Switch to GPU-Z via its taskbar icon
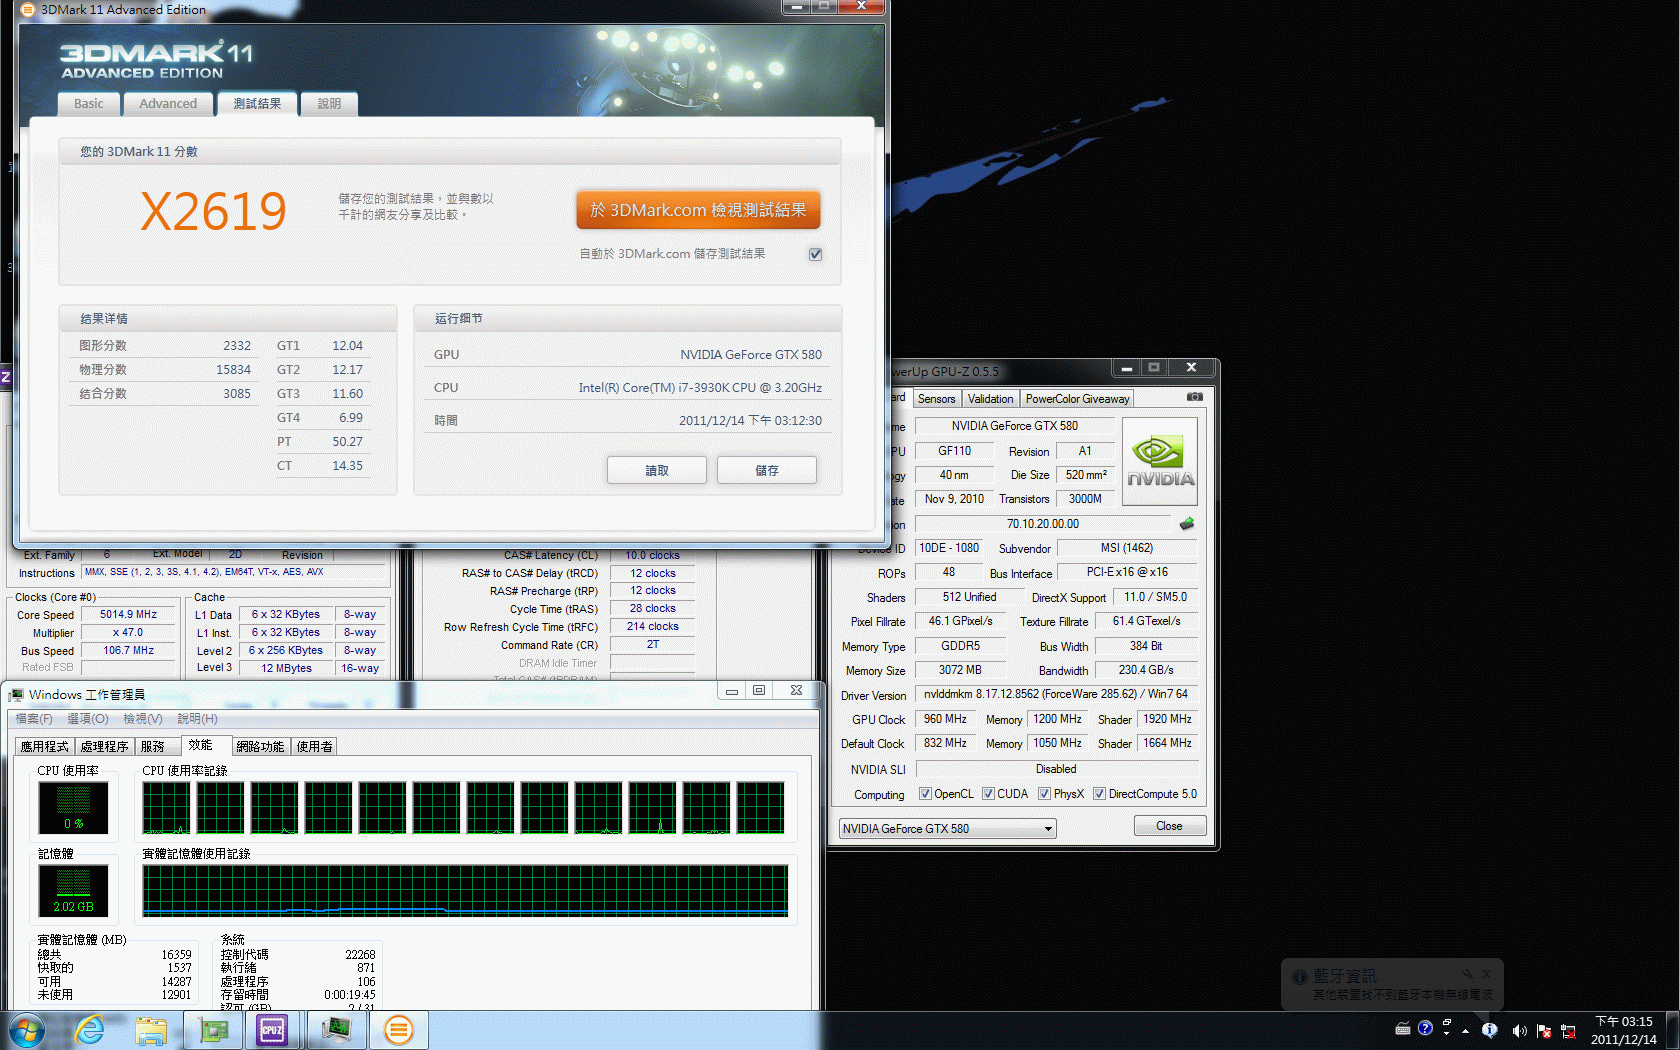The image size is (1680, 1050). click(213, 1030)
